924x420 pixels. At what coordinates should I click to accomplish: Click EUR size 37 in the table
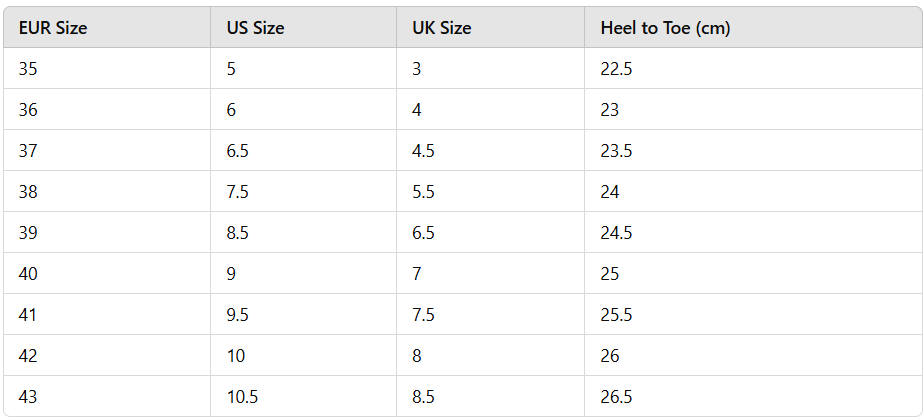(x=28, y=151)
